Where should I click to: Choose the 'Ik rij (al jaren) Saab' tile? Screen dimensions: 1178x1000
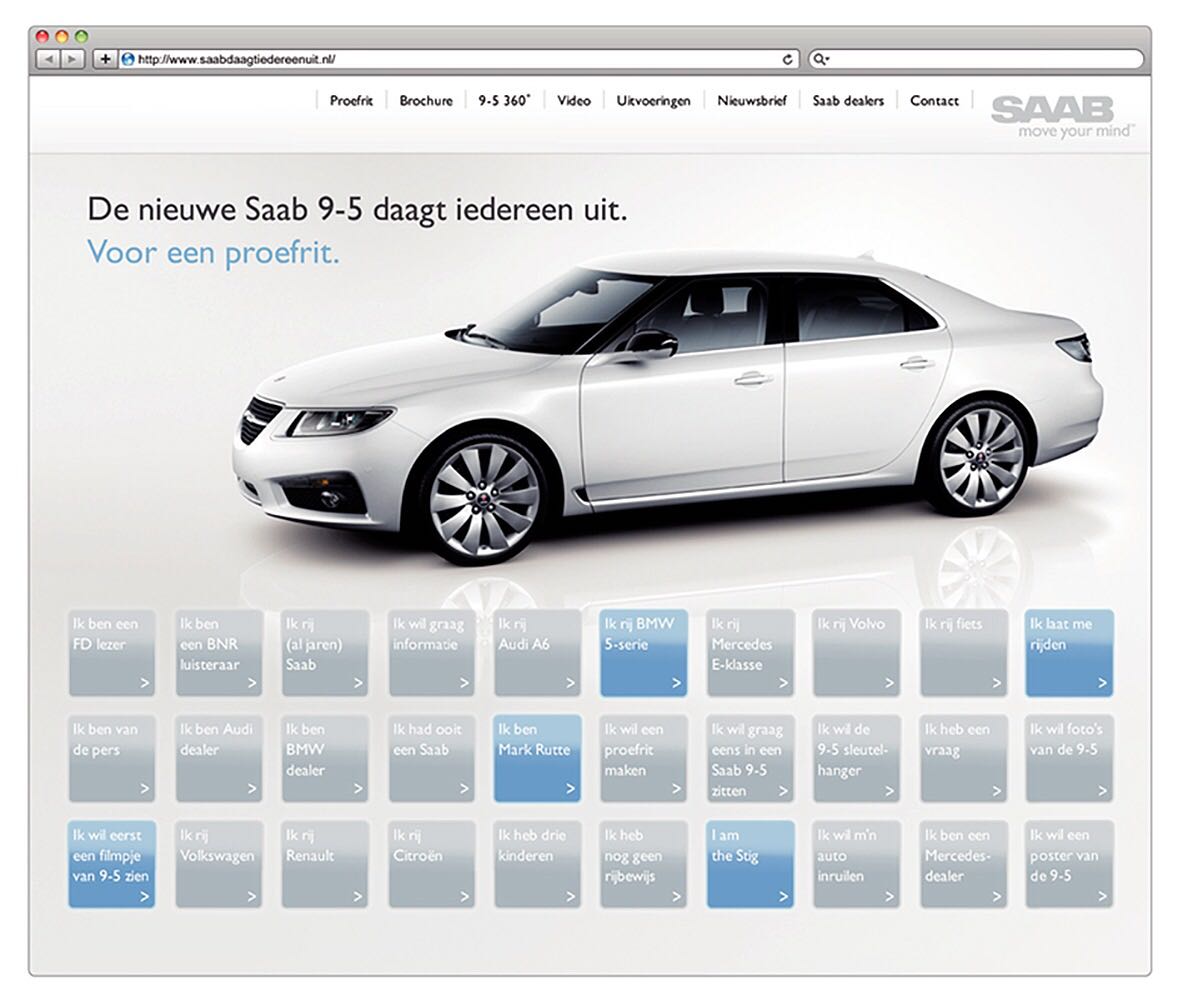[325, 653]
